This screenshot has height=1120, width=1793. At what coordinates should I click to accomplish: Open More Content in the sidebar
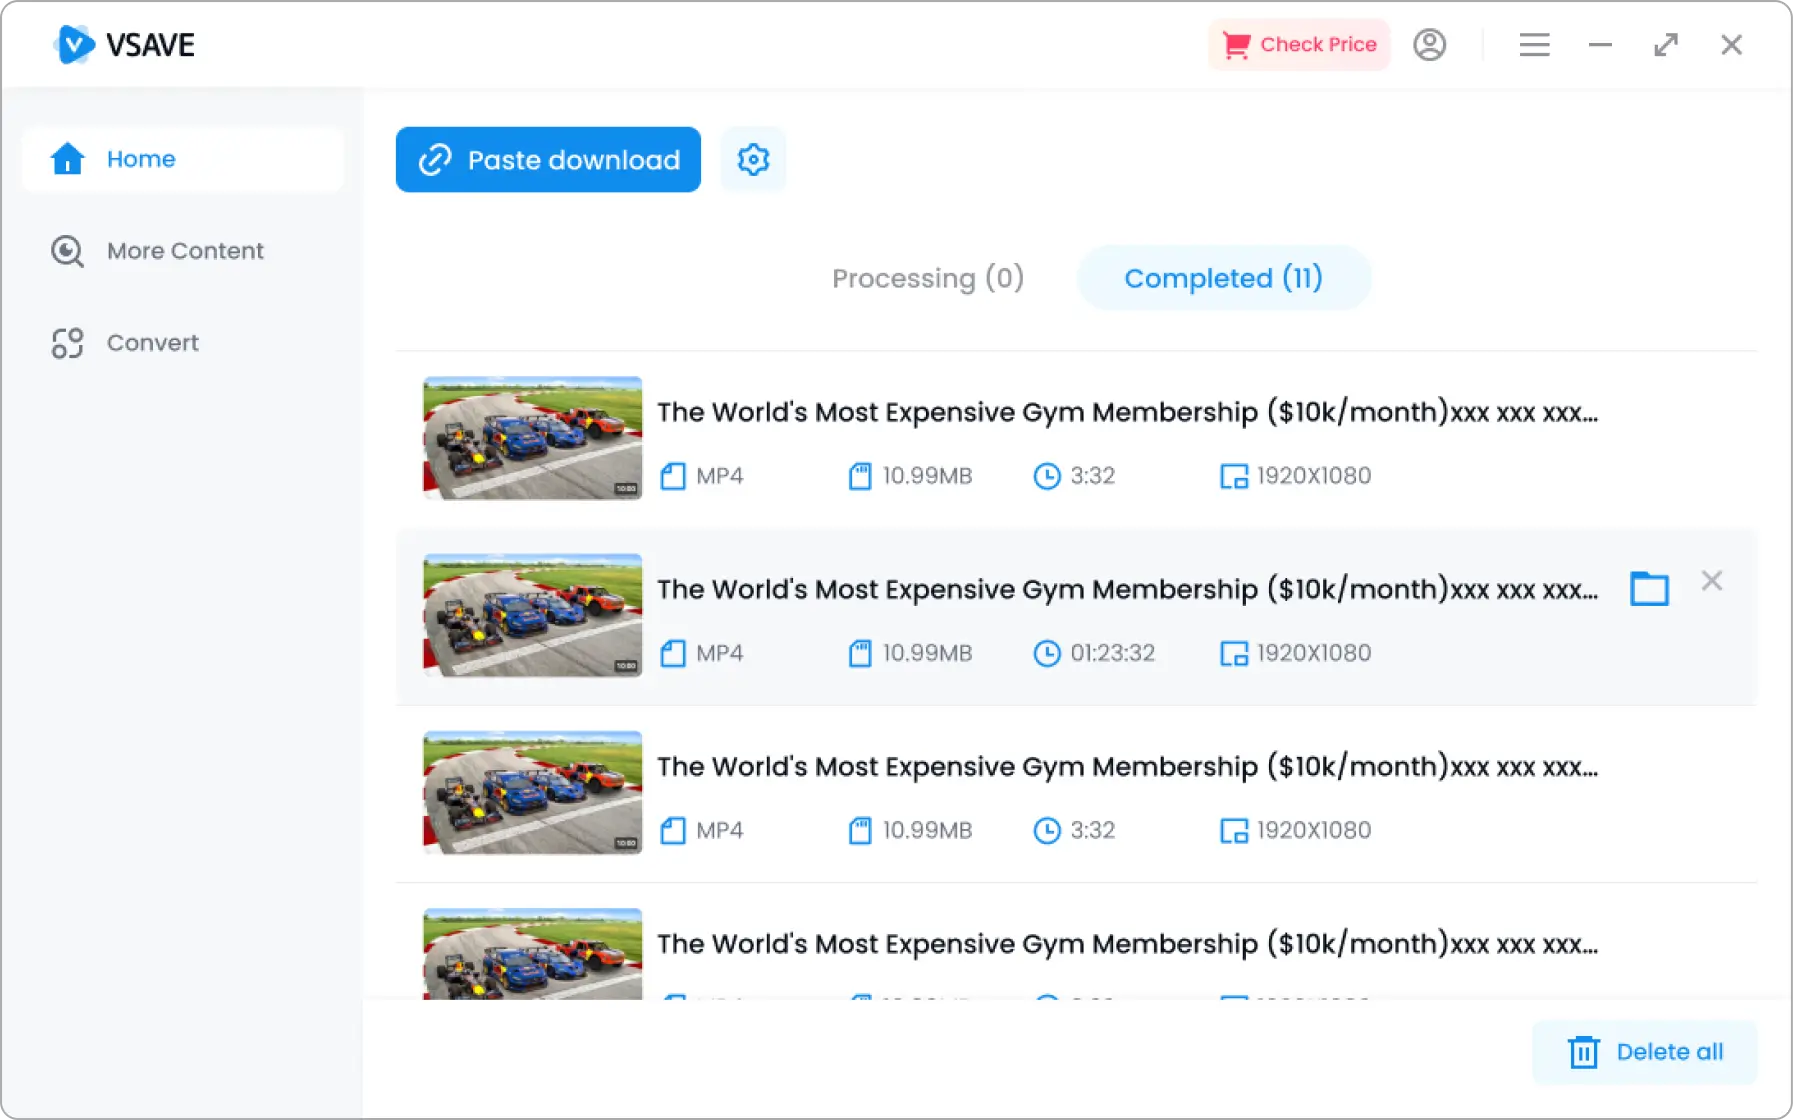click(x=183, y=251)
